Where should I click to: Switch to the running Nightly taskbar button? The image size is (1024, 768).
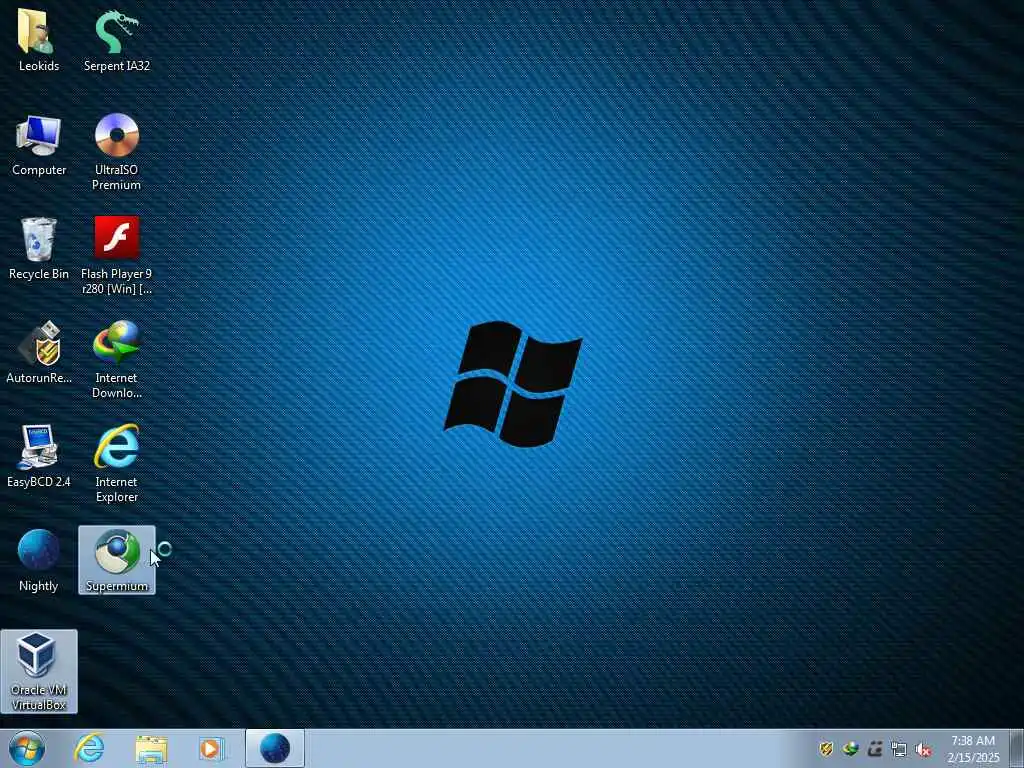coord(275,748)
